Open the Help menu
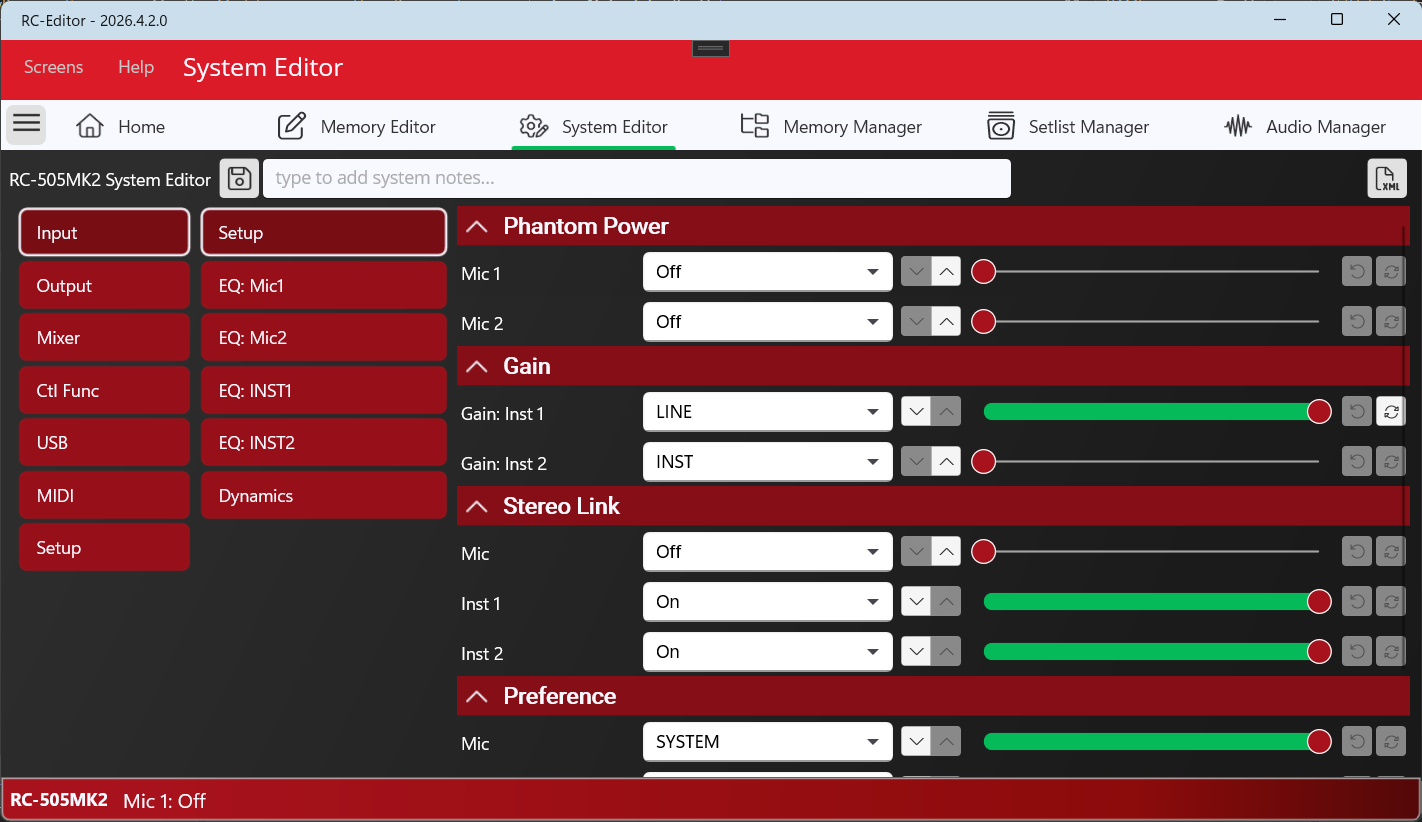The image size is (1422, 822). [x=136, y=67]
